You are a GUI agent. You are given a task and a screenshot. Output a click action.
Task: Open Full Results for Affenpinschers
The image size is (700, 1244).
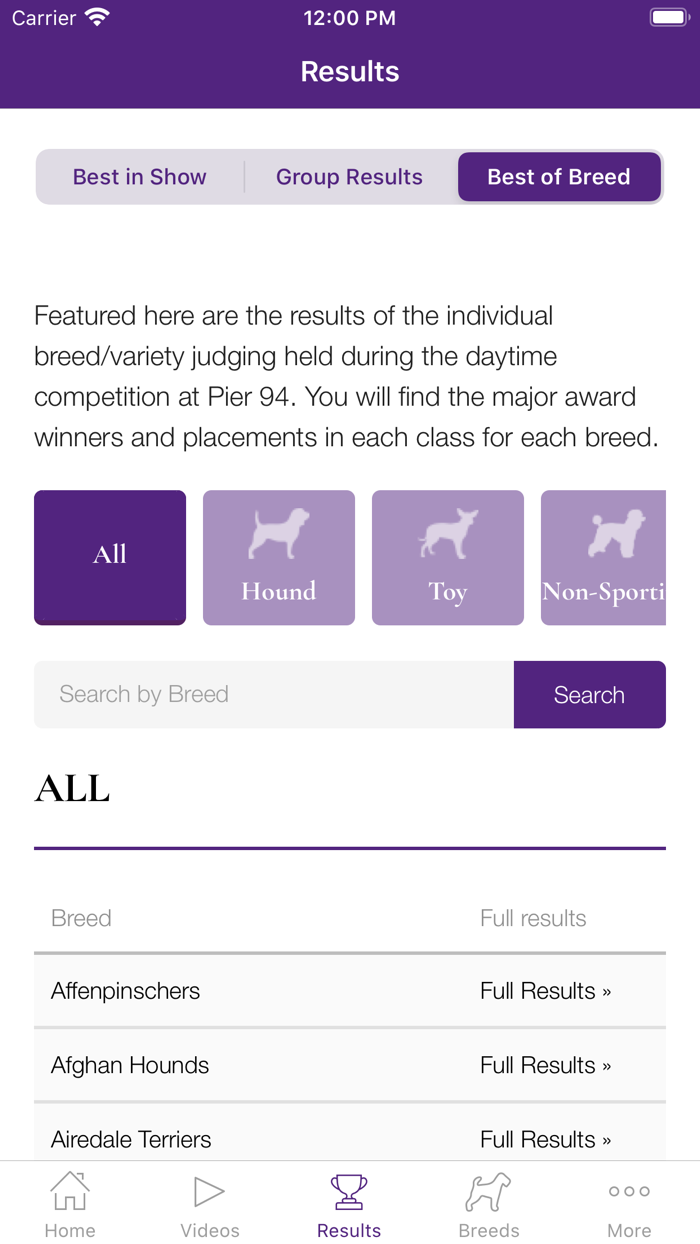click(546, 990)
